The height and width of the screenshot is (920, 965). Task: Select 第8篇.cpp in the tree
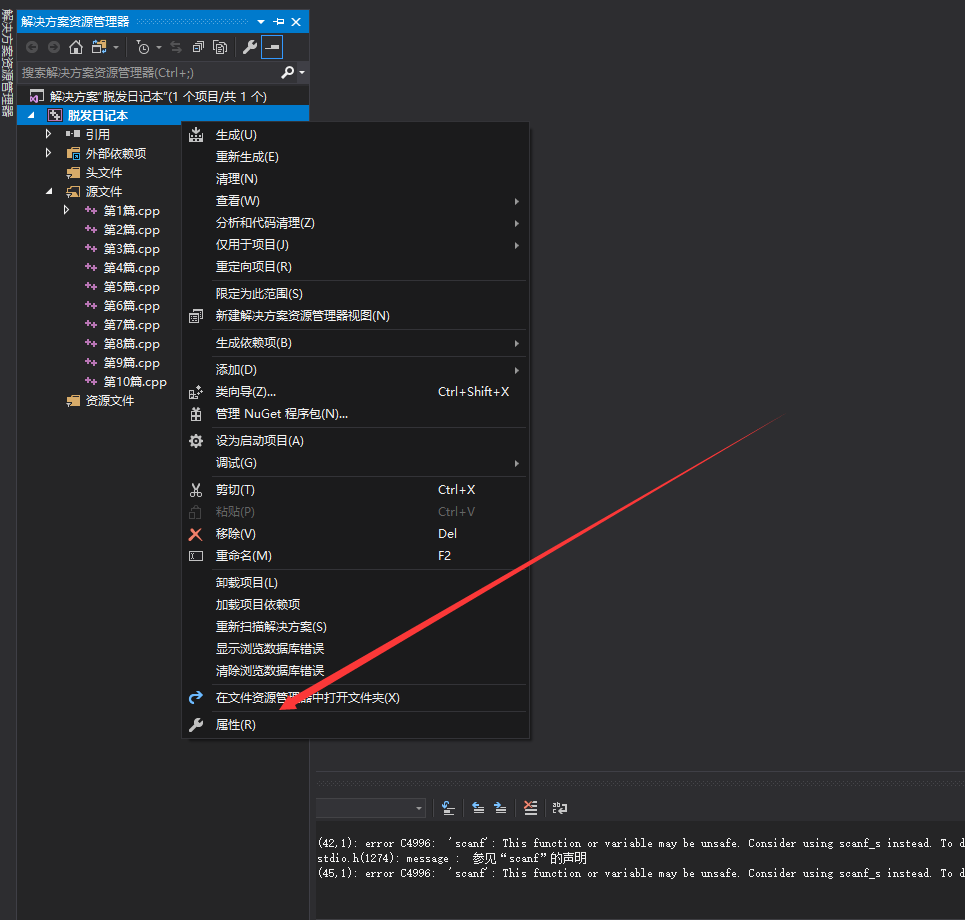(131, 344)
